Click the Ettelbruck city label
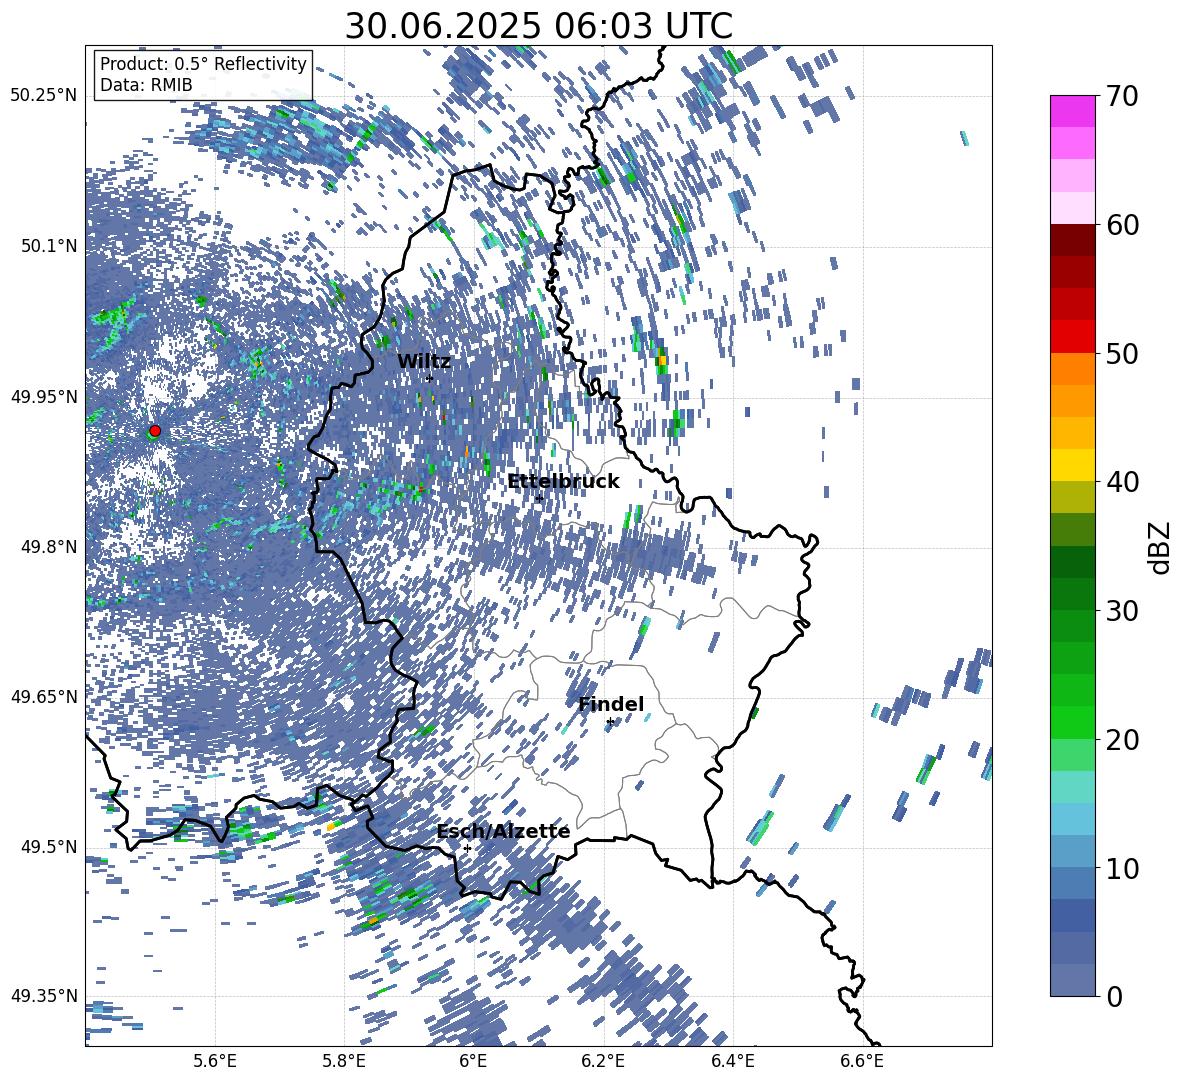 (563, 482)
